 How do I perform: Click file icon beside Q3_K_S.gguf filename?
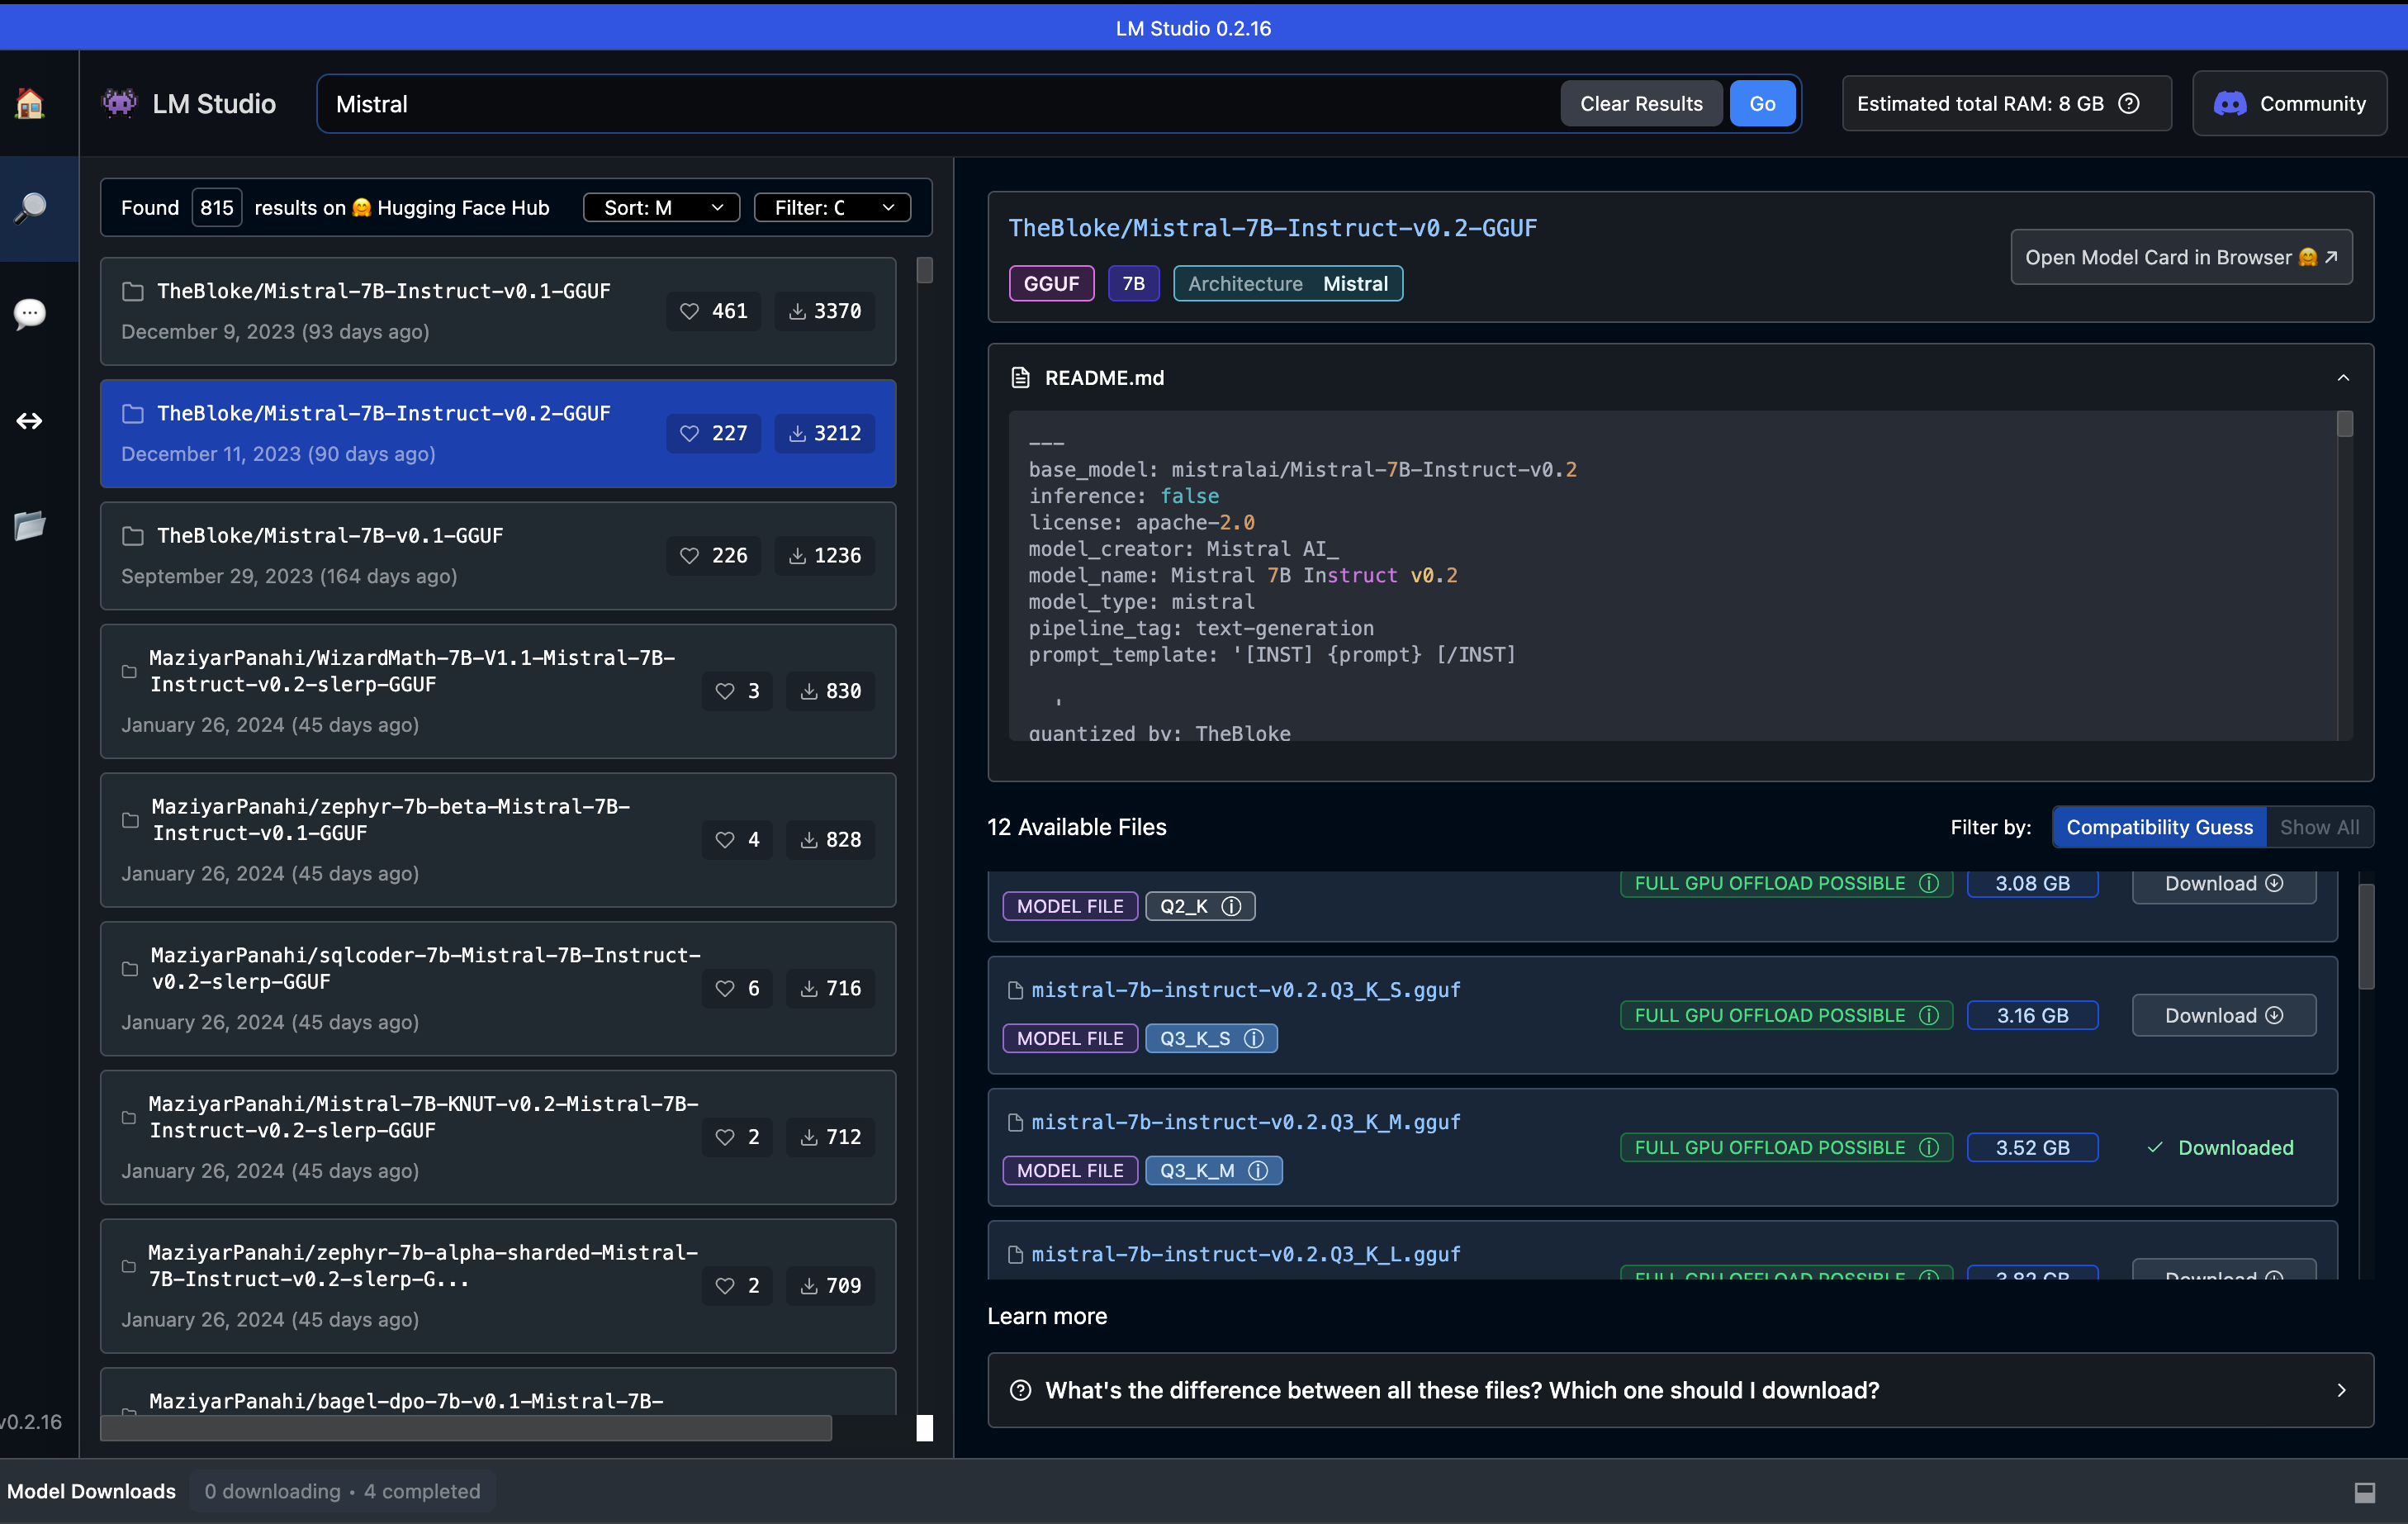[1015, 990]
